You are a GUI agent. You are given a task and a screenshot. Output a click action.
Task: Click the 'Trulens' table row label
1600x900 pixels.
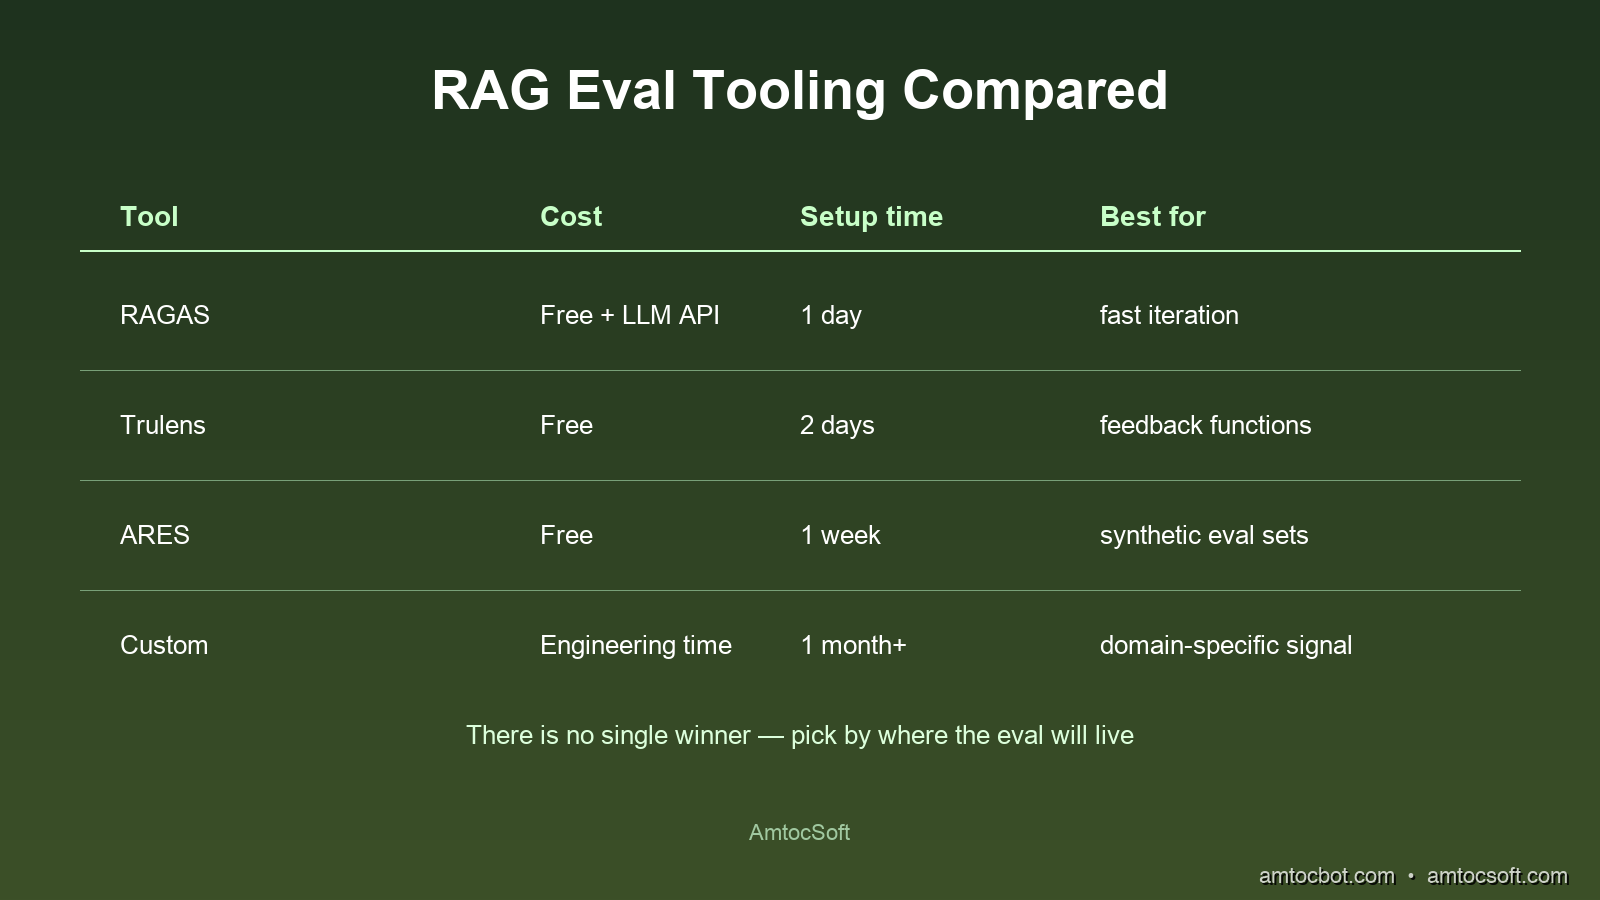point(162,425)
